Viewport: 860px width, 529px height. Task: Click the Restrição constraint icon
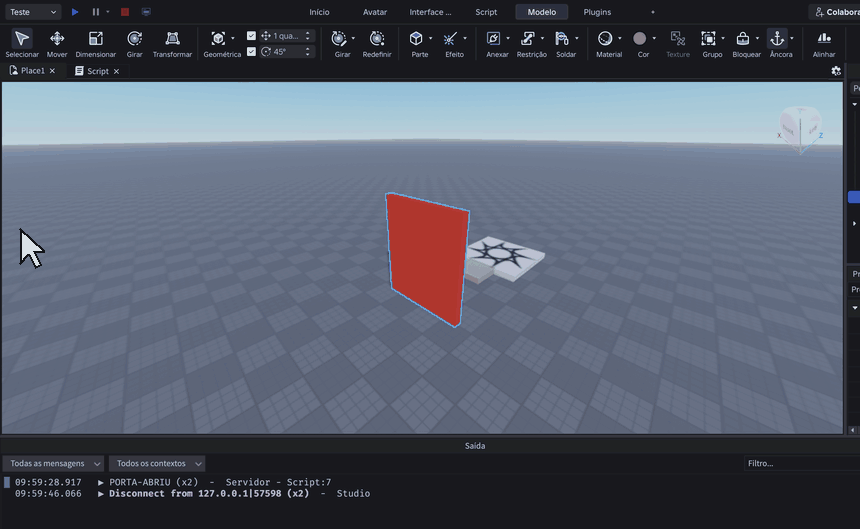point(528,38)
